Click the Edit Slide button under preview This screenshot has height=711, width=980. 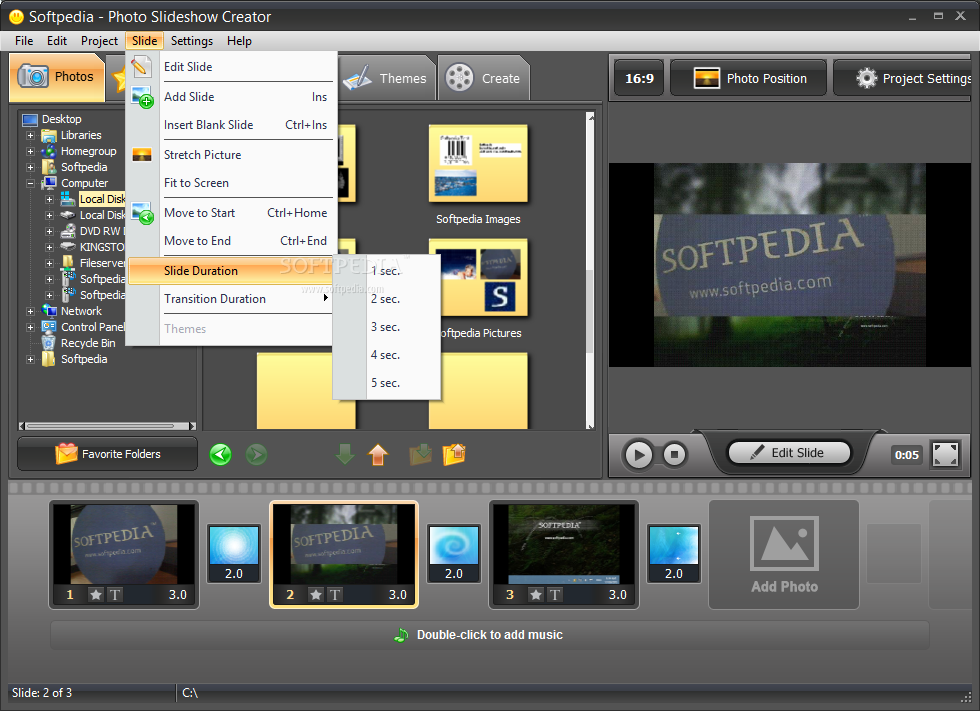[789, 453]
